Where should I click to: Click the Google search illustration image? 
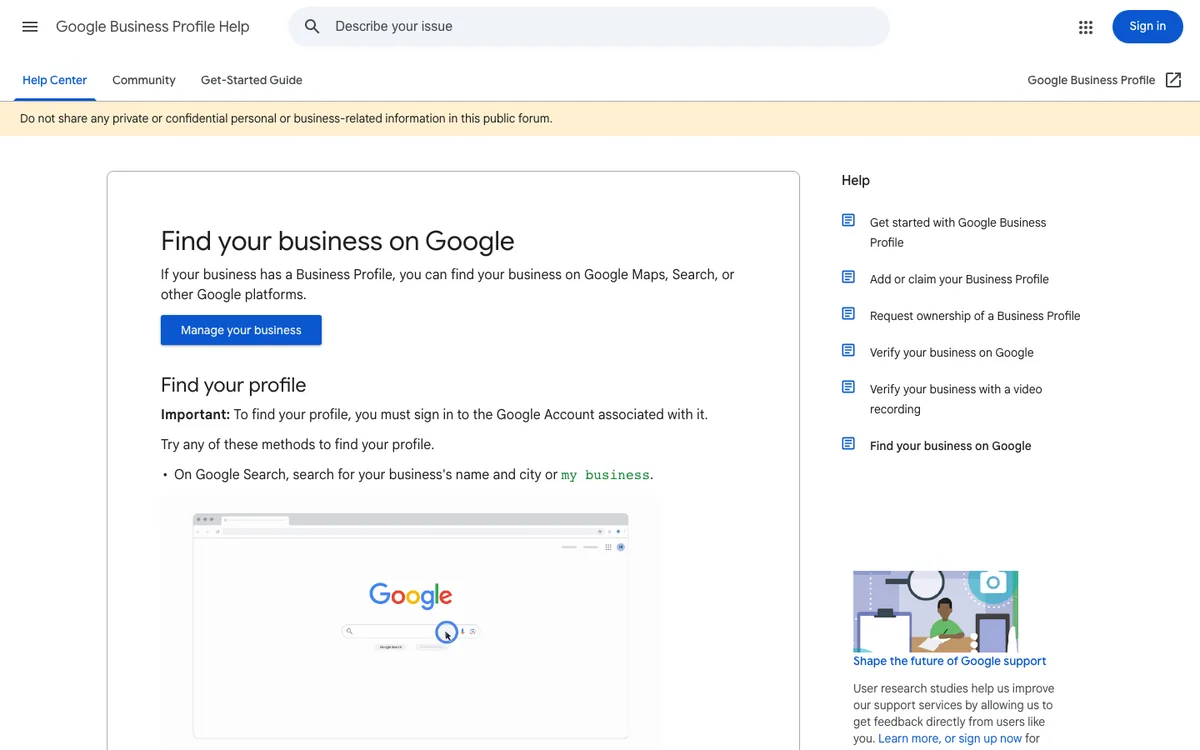(410, 624)
